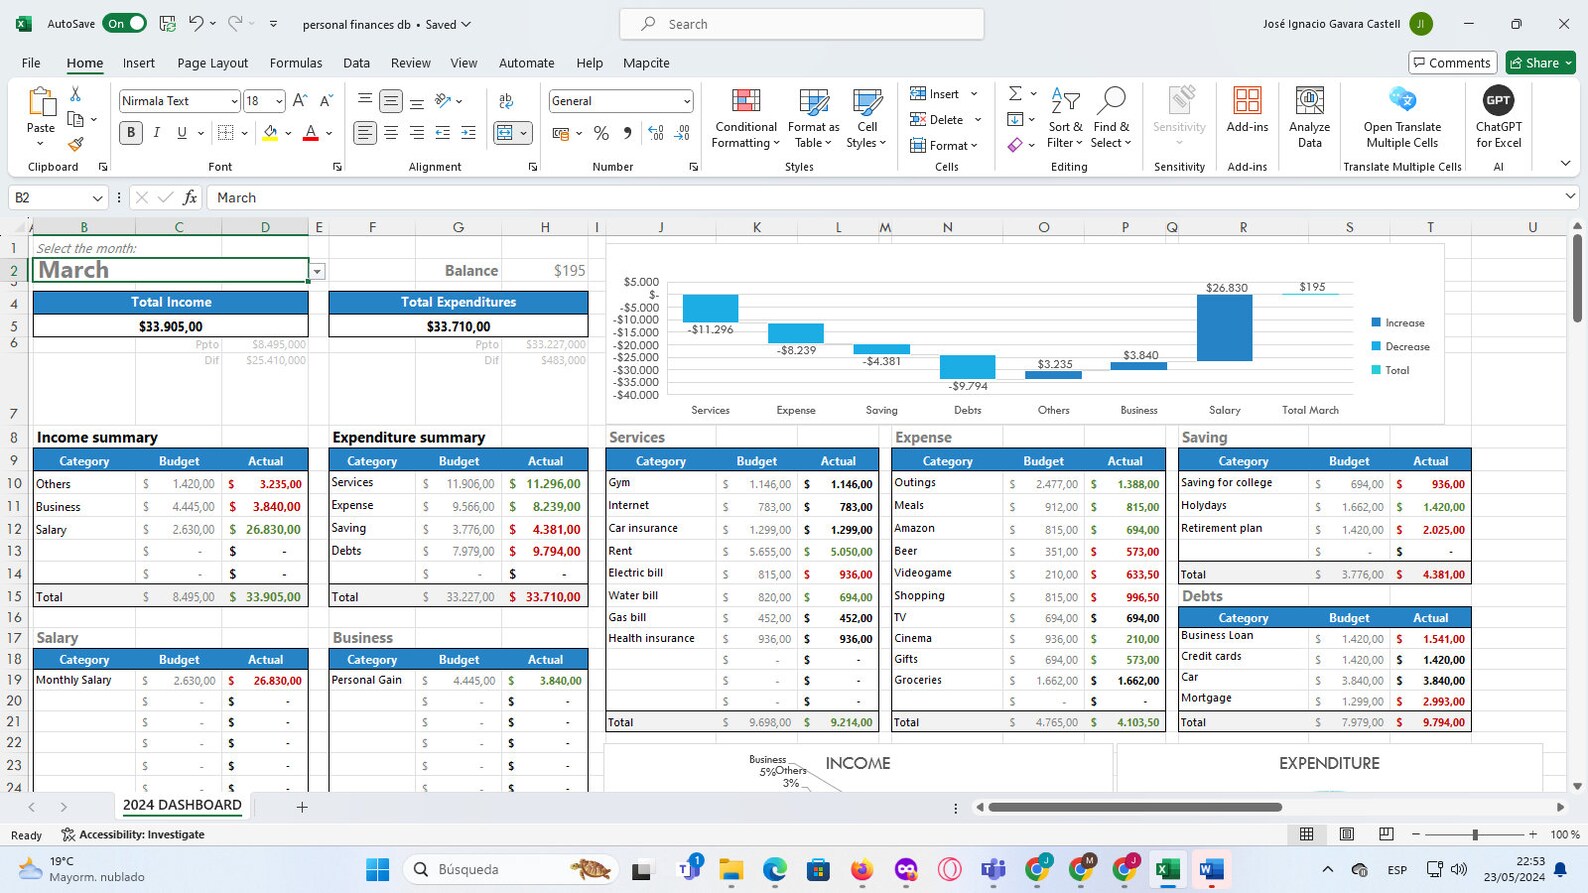Open Translate Multiple Cells add-in
Screen dimensions: 1588x893
coord(1402,117)
